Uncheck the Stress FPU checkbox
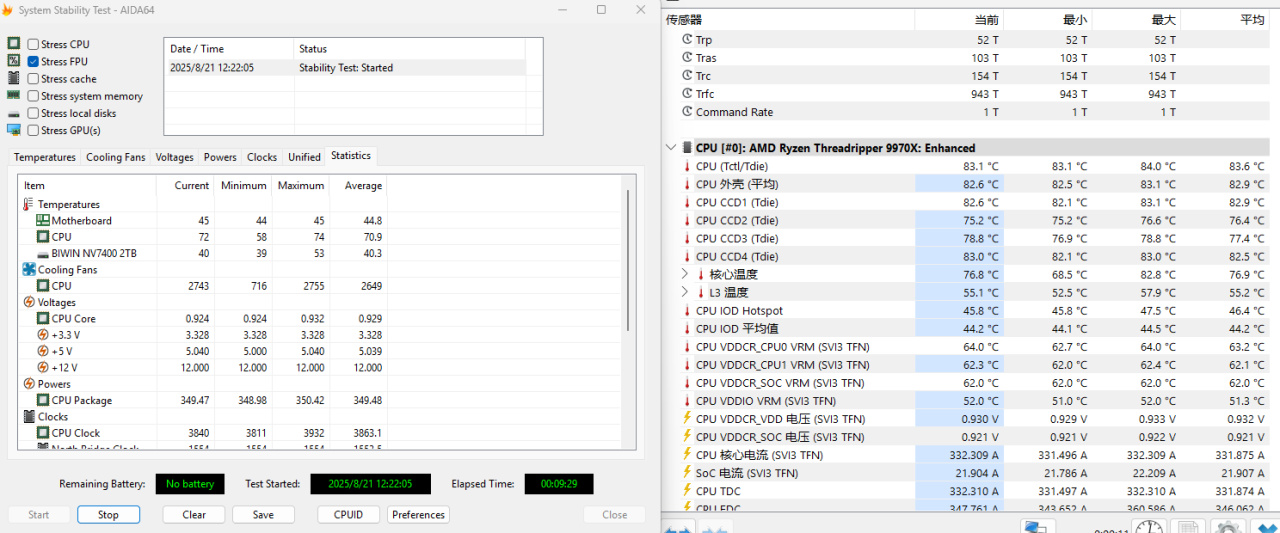Screen dimensions: 1280x533 pyautogui.click(x=33, y=61)
